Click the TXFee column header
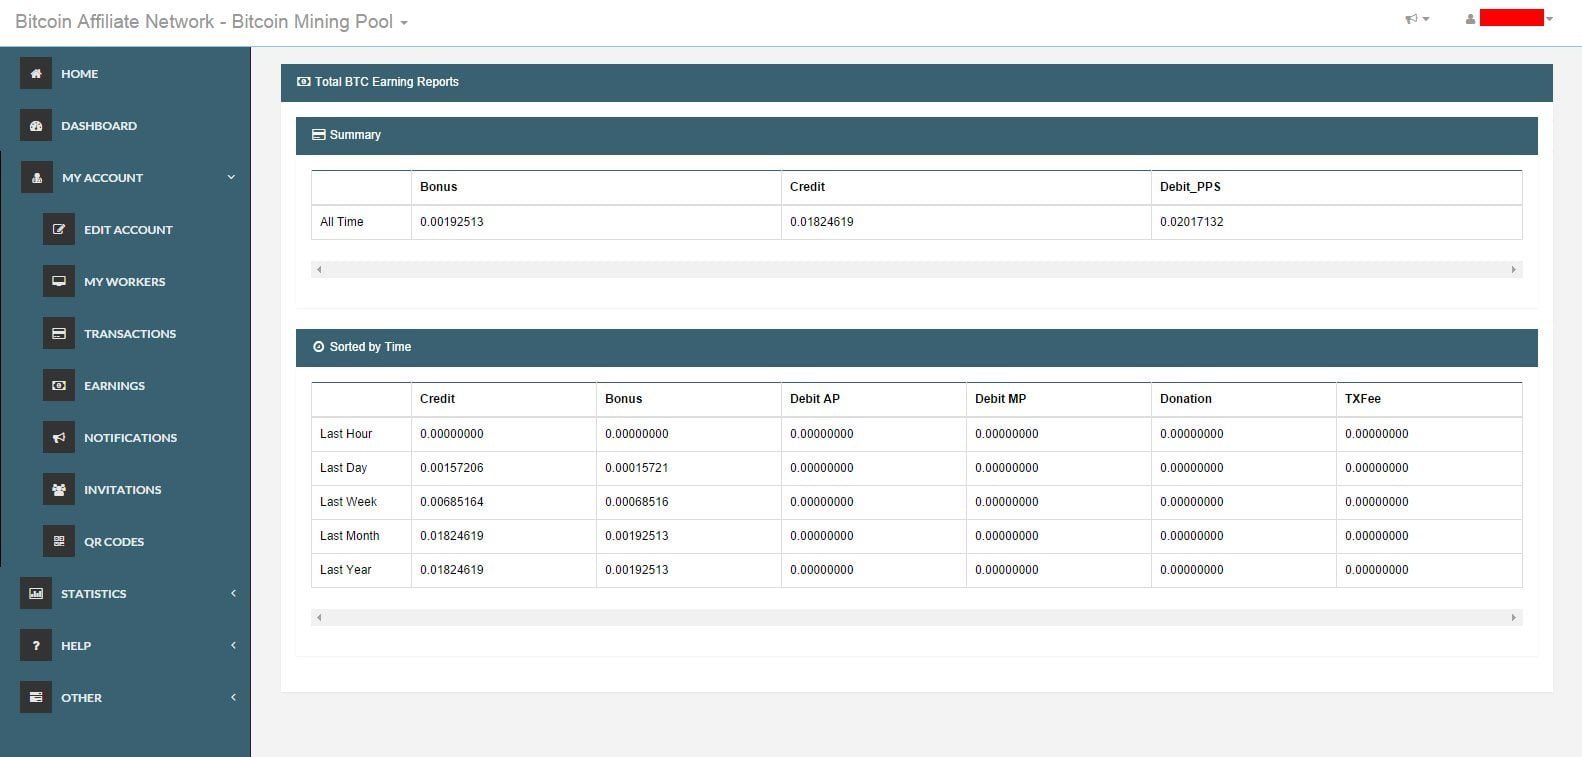 pos(1363,399)
